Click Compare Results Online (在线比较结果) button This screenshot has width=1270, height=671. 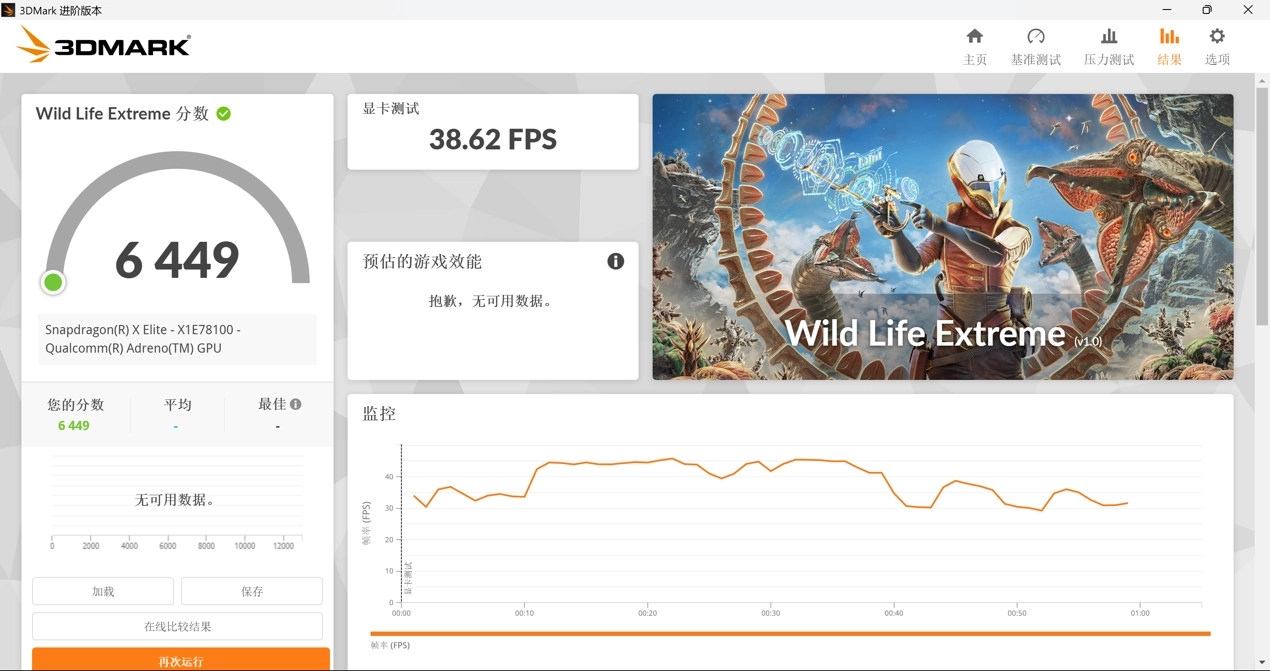177,627
